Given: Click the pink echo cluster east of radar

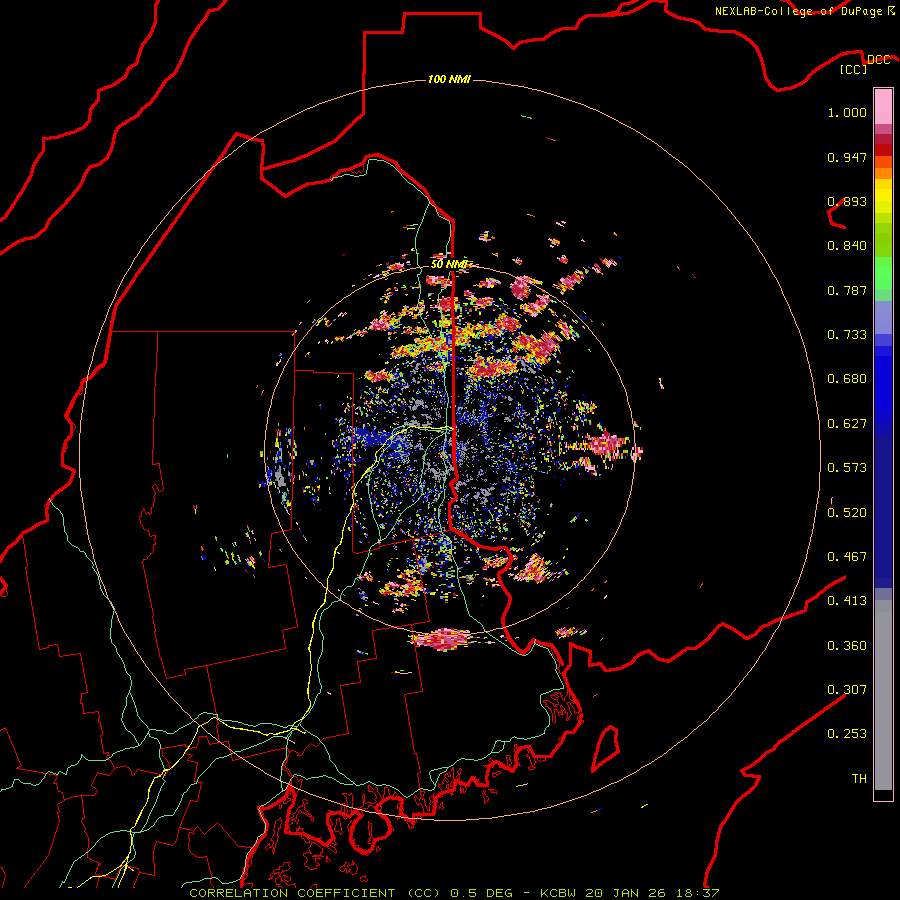Looking at the screenshot, I should (606, 445).
